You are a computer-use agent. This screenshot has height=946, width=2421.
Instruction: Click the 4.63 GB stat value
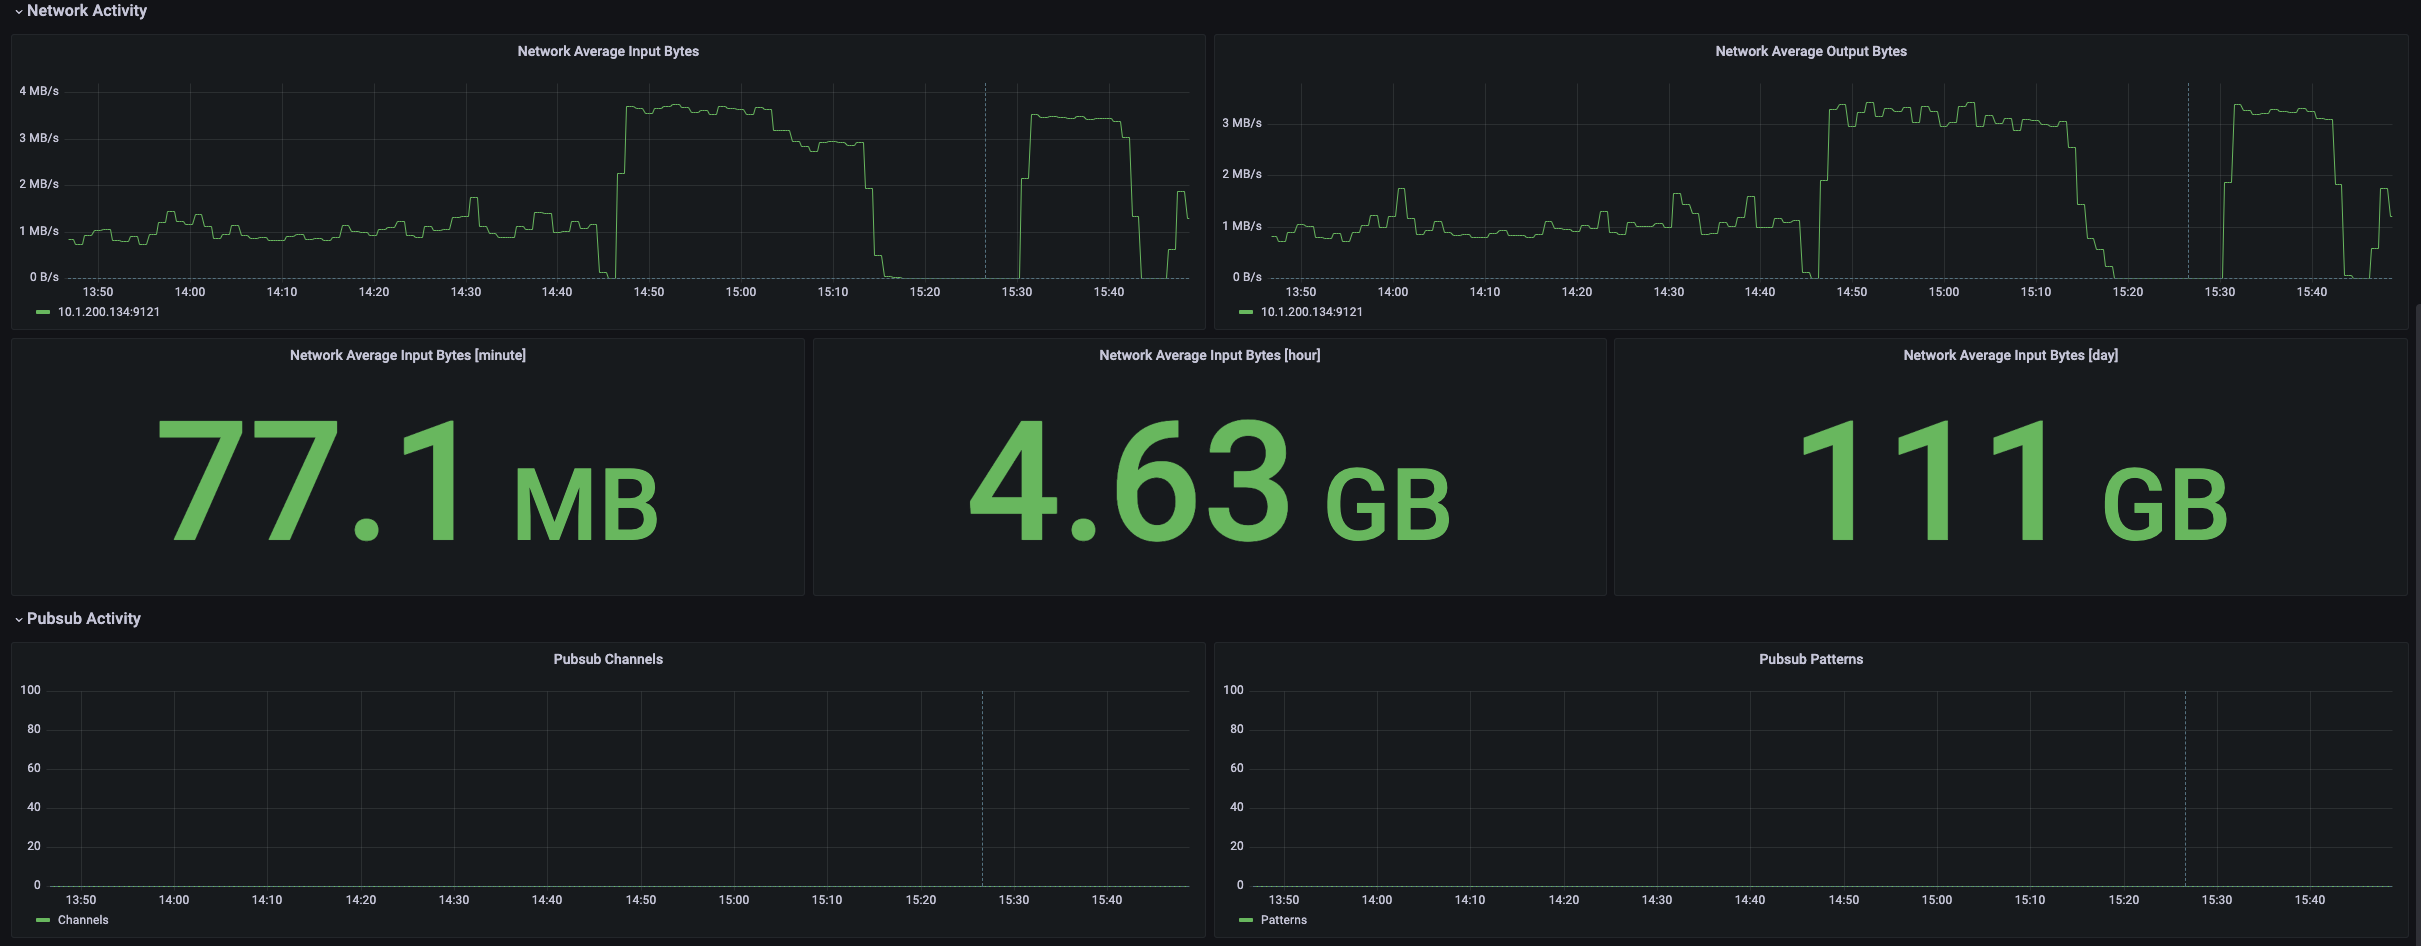[1209, 481]
